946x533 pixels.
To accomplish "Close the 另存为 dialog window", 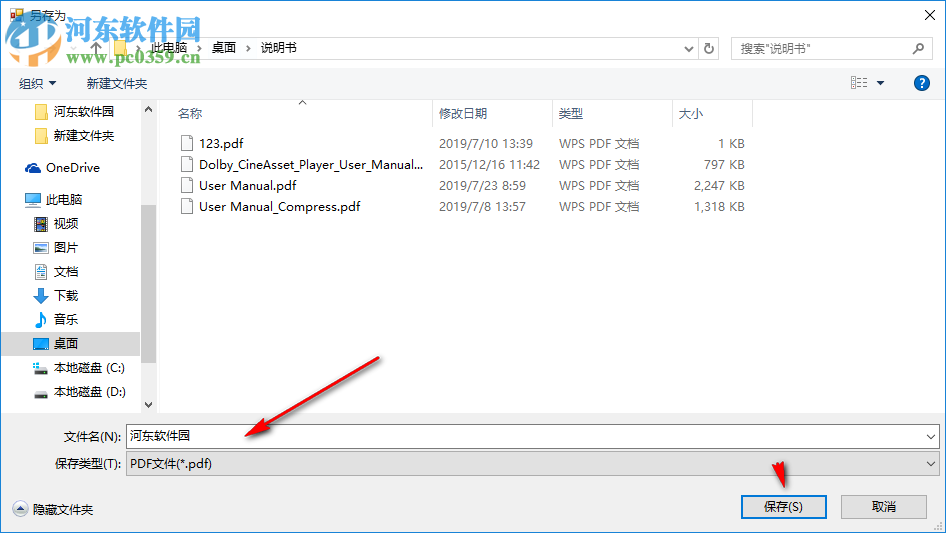I will (x=930, y=15).
